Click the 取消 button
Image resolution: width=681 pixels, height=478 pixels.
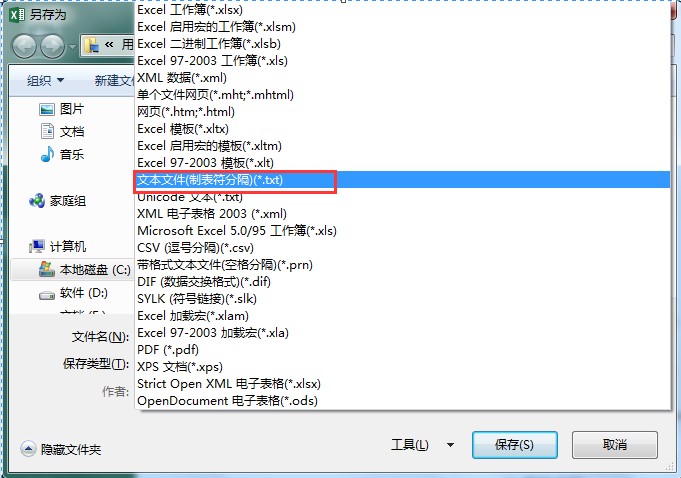(615, 445)
